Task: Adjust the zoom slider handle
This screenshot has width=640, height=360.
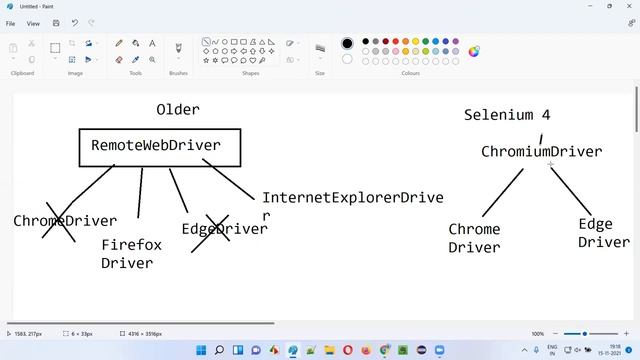Action: pos(584,334)
